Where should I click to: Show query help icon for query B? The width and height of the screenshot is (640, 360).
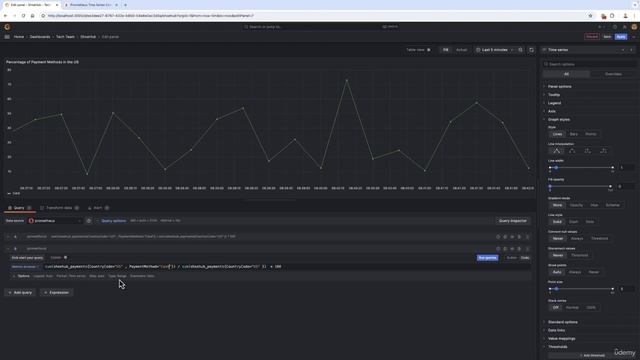[x=498, y=249]
